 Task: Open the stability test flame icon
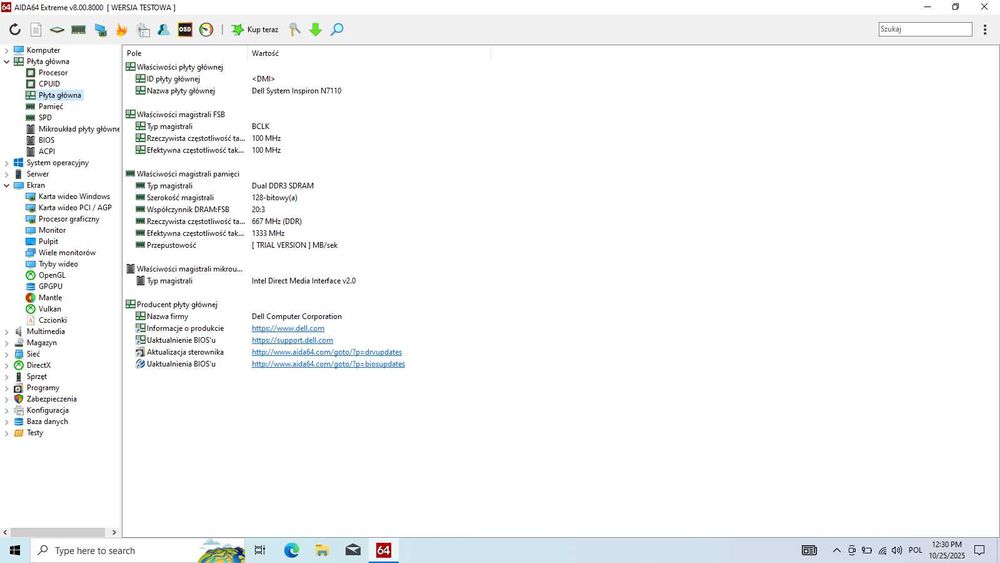(121, 29)
